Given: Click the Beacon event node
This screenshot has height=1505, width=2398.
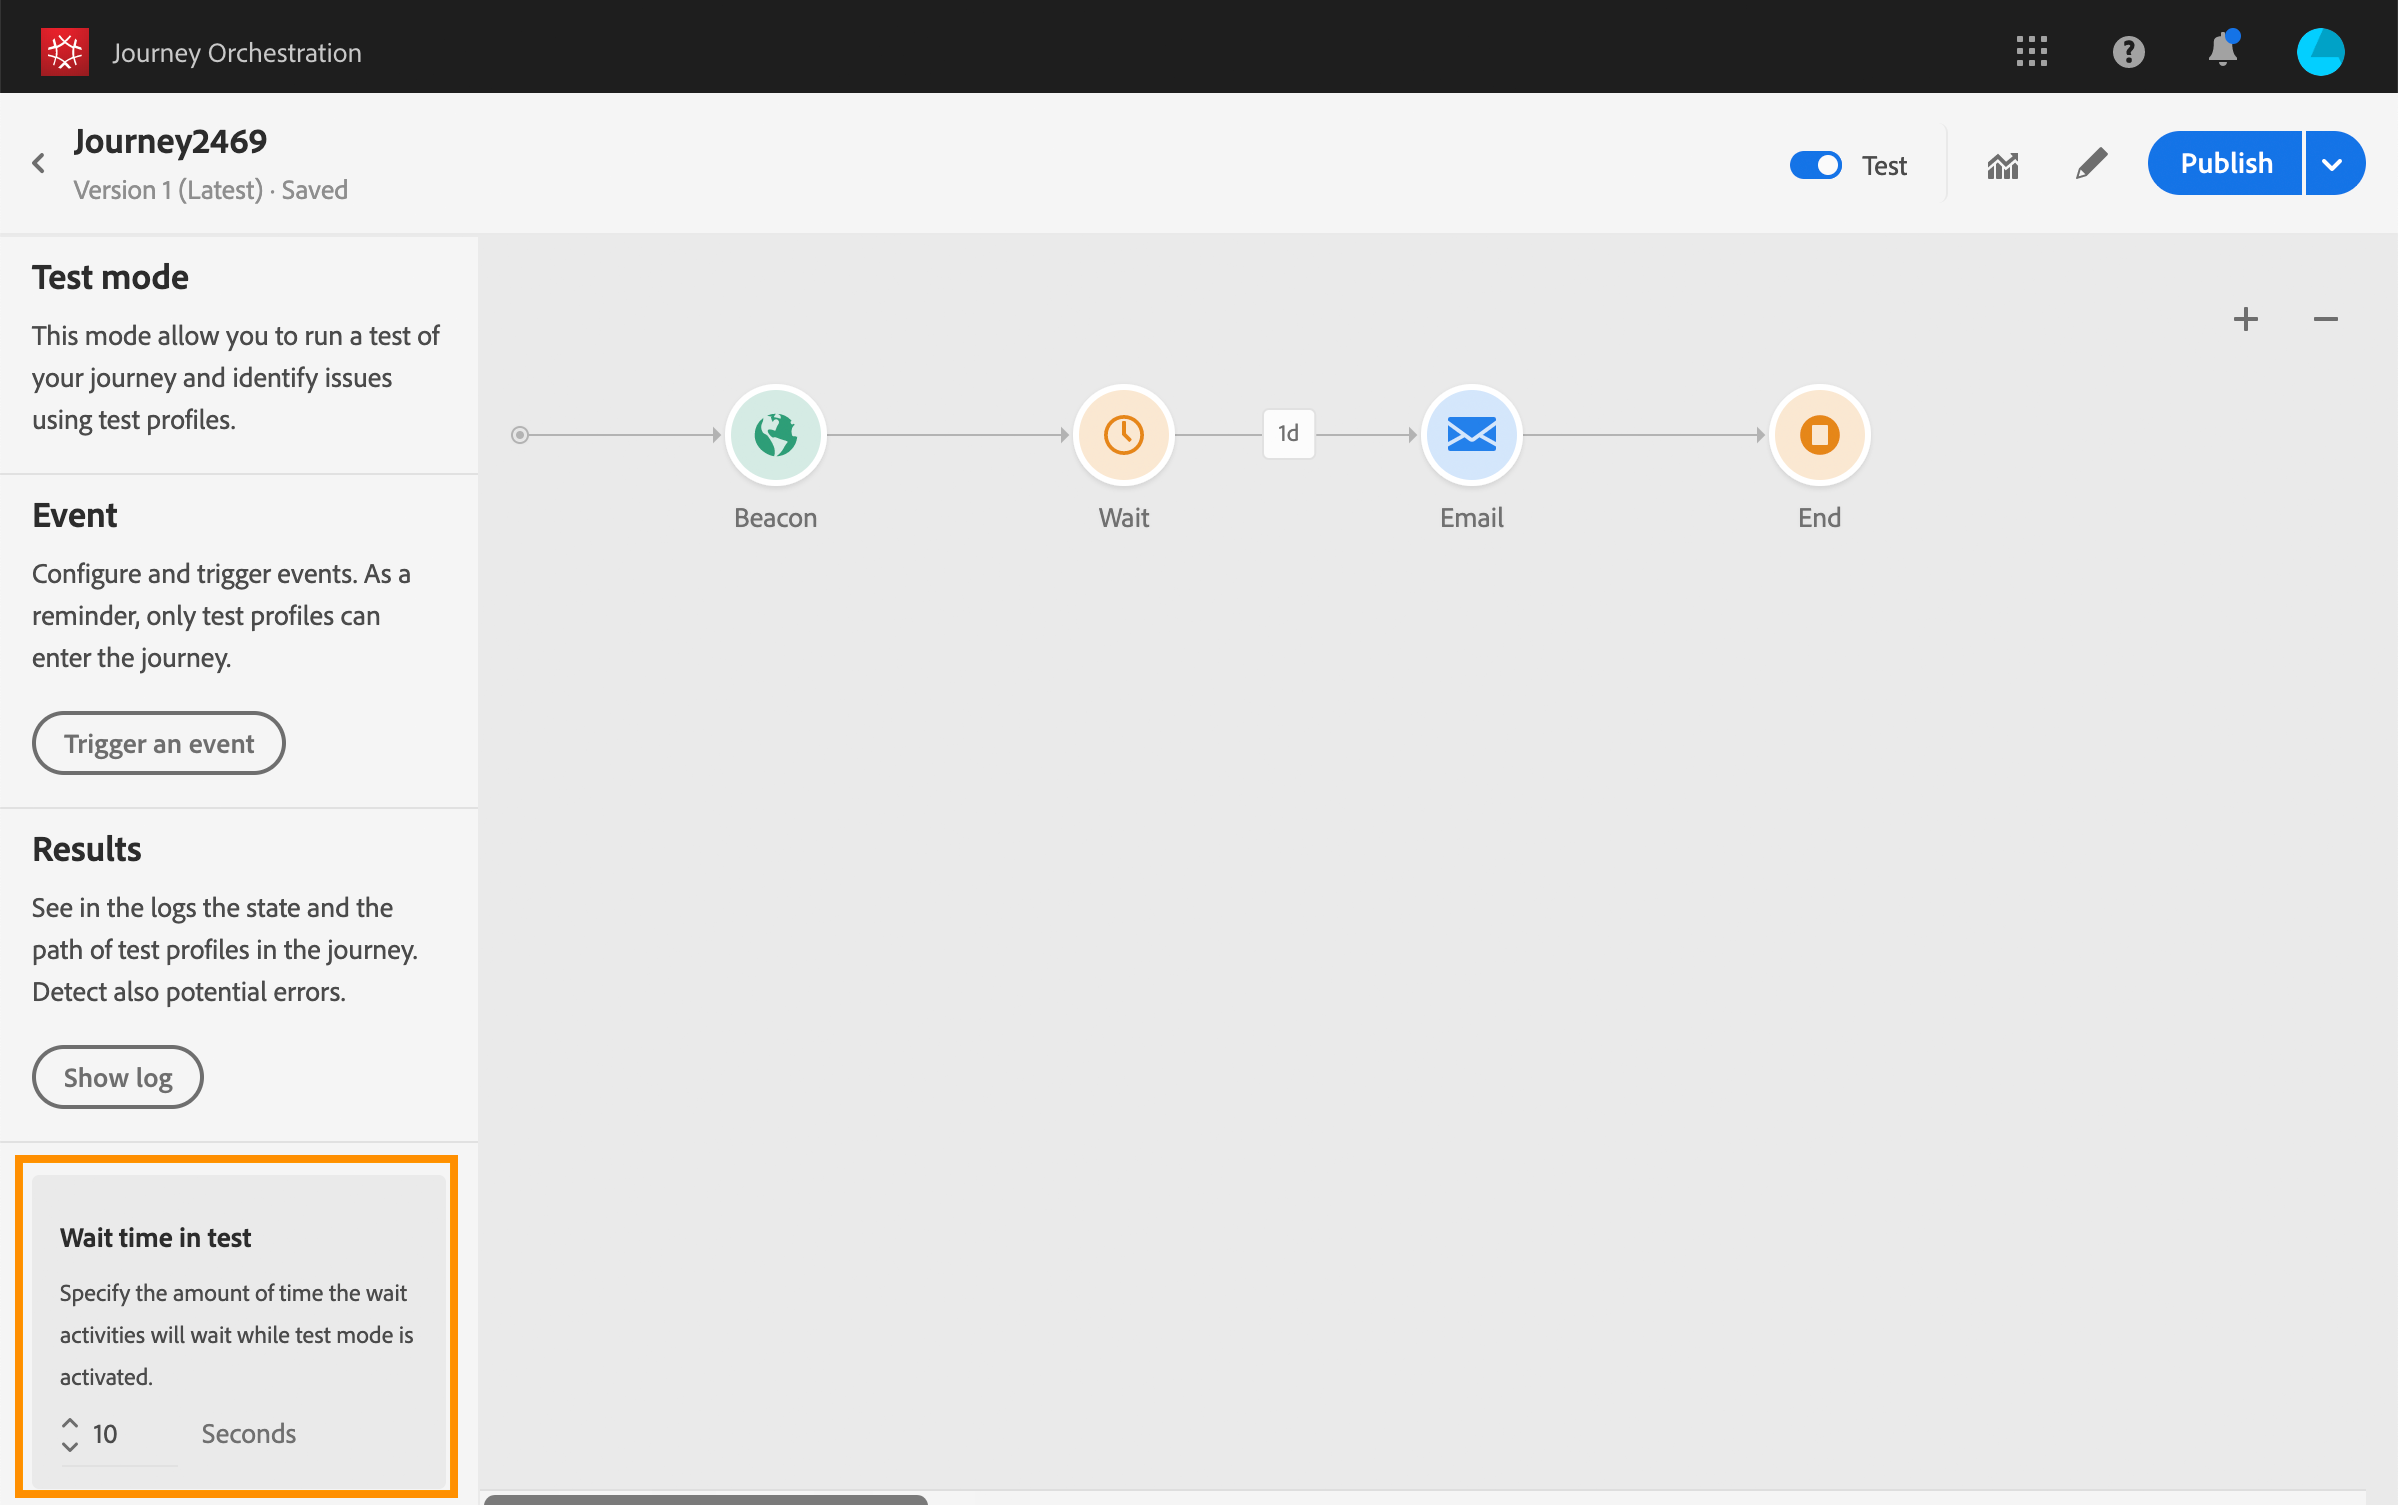Looking at the screenshot, I should point(775,435).
